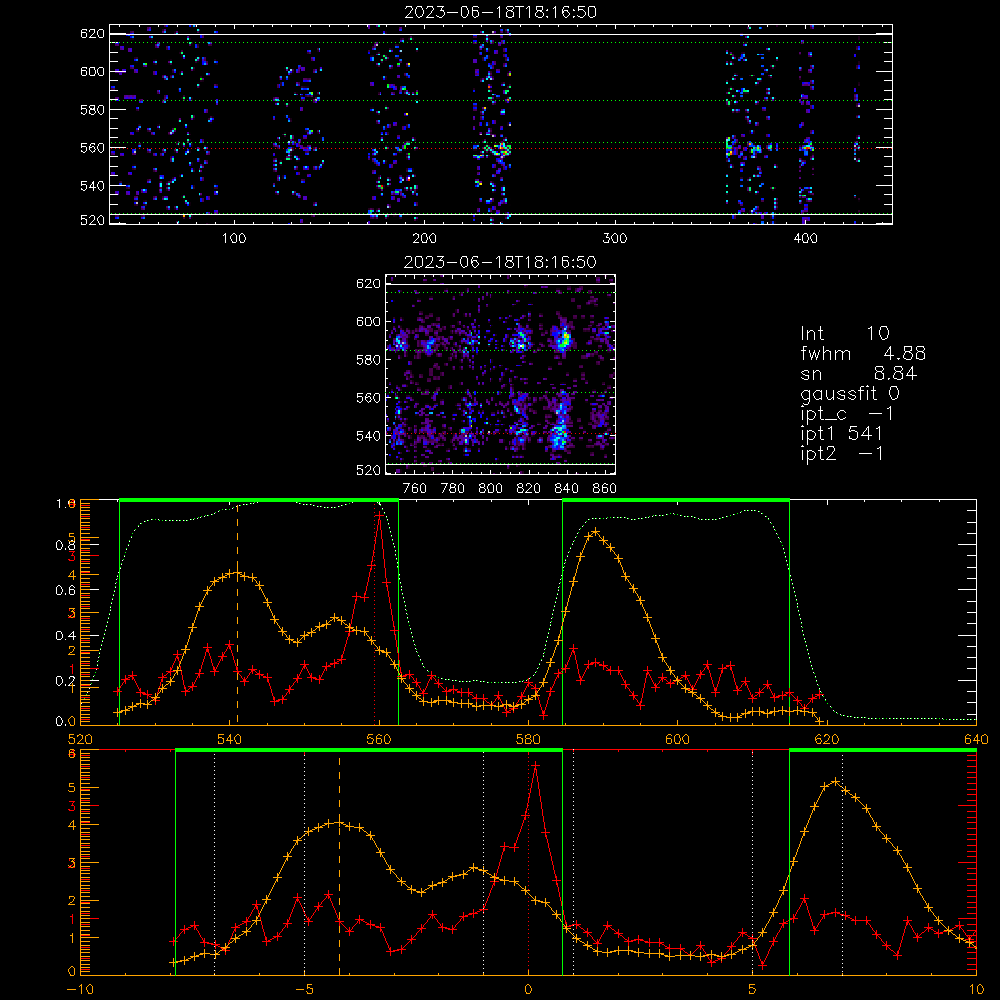This screenshot has width=1000, height=1000.
Task: Click x-axis label 760 on middle image
Action: pyautogui.click(x=415, y=489)
